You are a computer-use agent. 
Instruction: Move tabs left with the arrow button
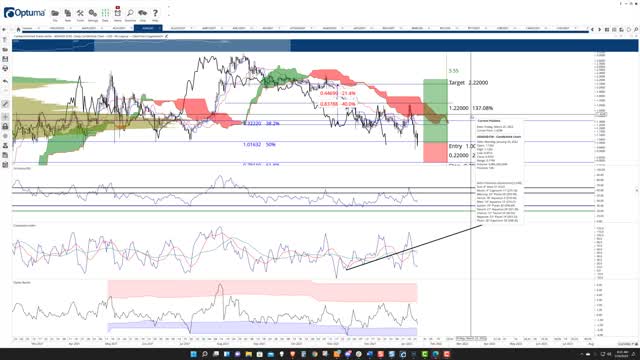pos(592,29)
